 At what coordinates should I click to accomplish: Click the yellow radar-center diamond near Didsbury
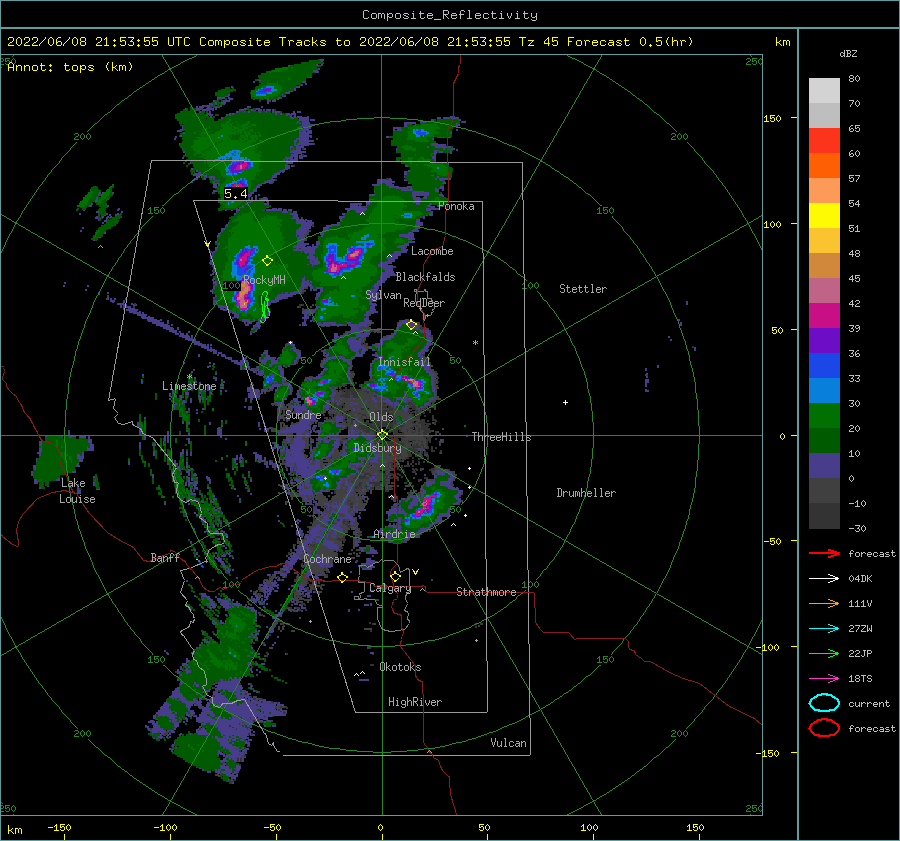click(x=382, y=435)
